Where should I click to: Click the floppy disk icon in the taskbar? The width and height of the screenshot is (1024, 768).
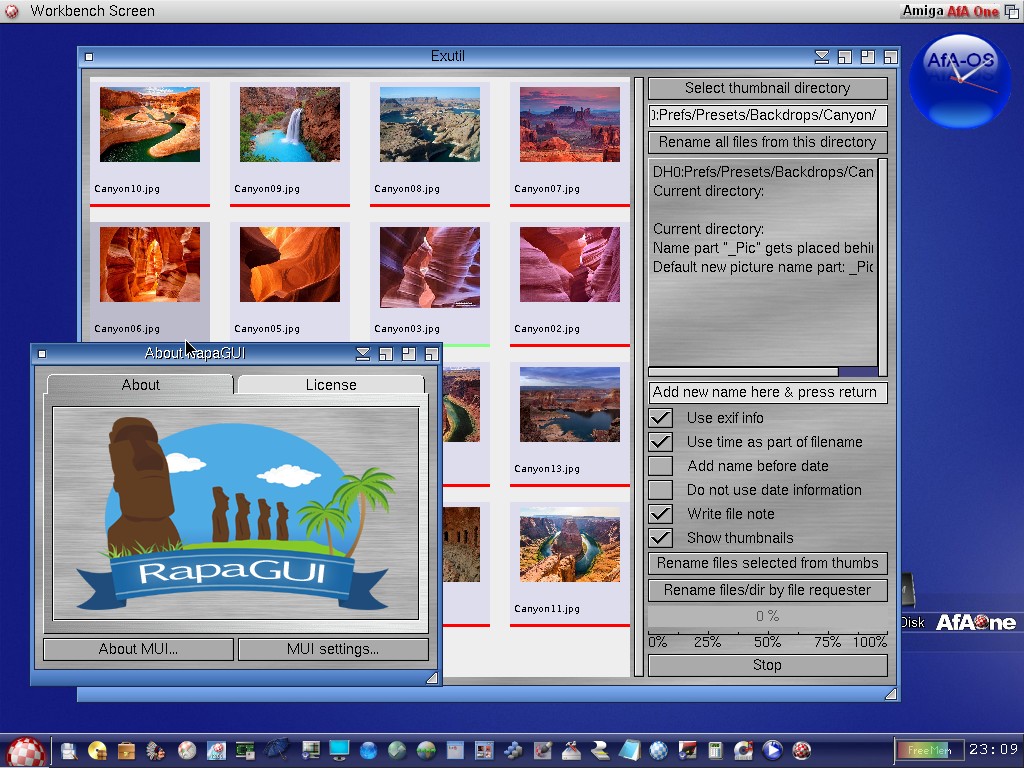pos(69,750)
